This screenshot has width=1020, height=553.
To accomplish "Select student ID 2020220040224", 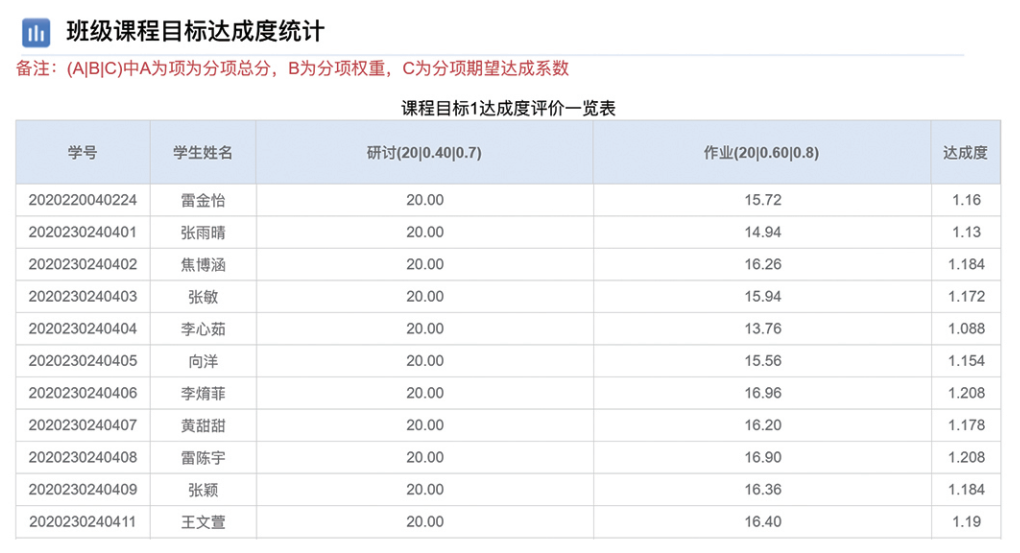I will click(83, 200).
